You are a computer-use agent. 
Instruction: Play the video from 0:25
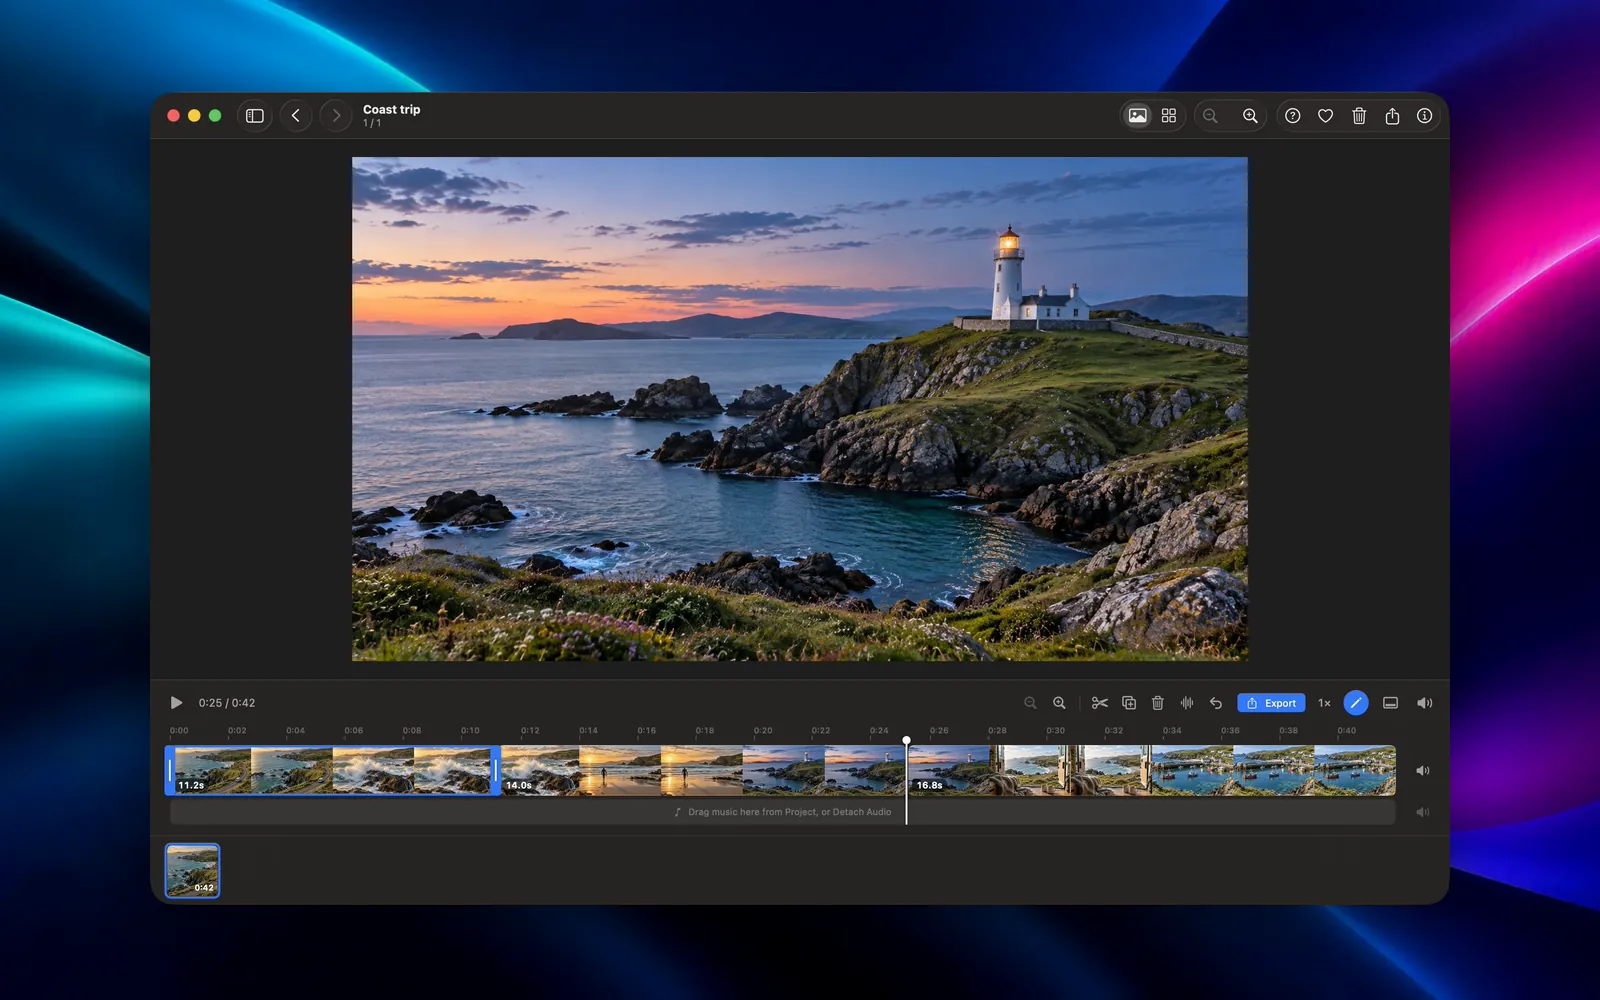pyautogui.click(x=176, y=703)
